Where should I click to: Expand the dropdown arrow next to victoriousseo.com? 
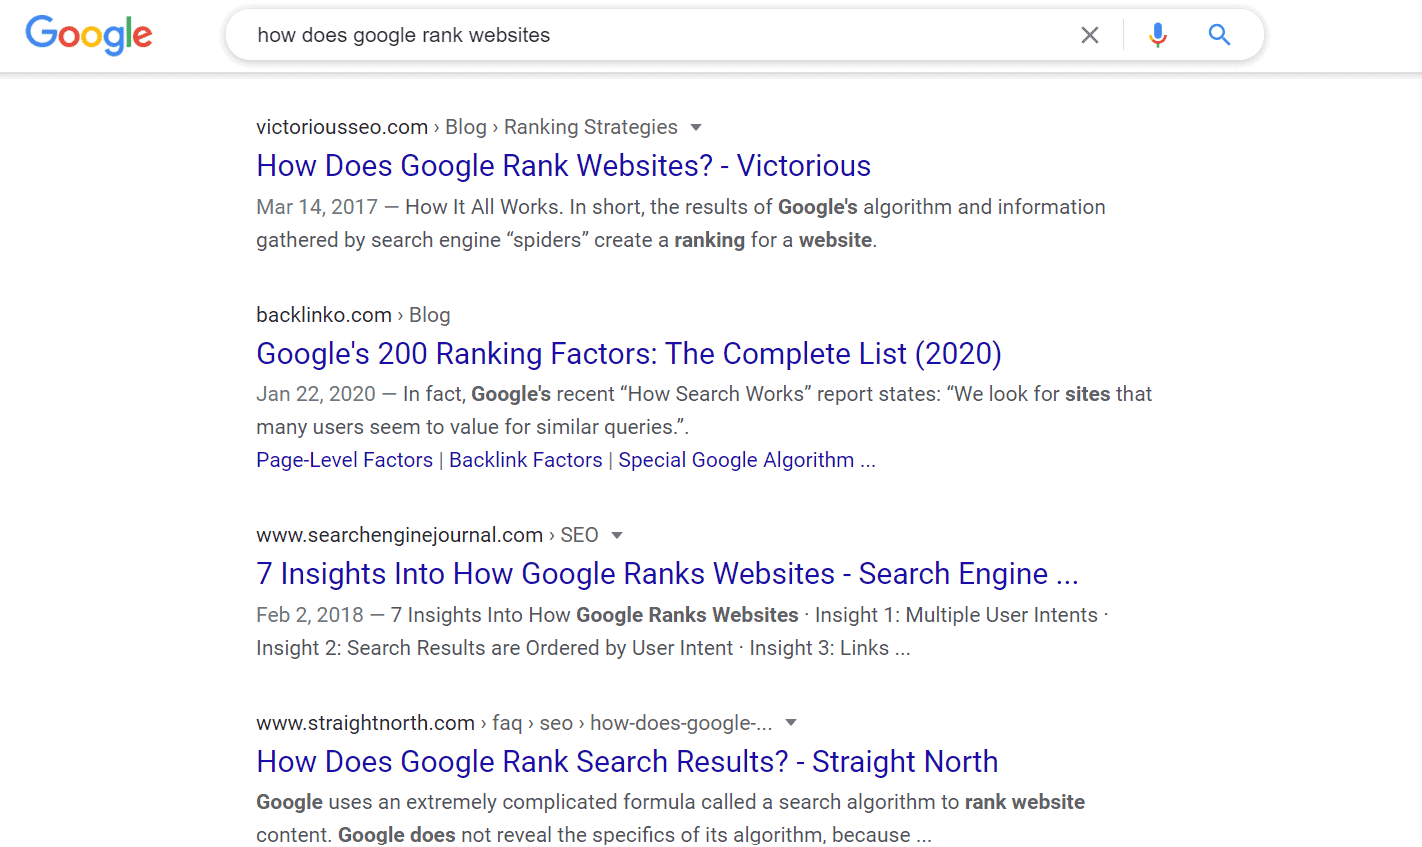pos(696,127)
